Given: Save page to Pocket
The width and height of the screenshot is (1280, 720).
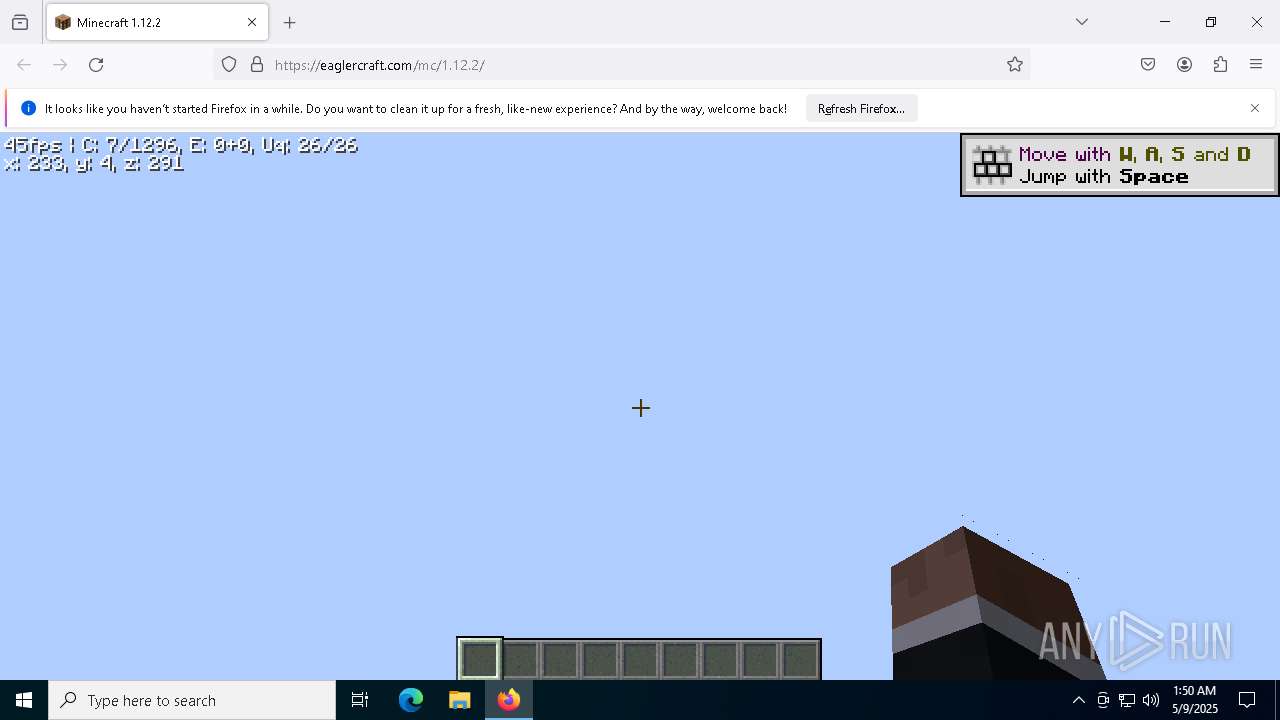Looking at the screenshot, I should tap(1148, 65).
